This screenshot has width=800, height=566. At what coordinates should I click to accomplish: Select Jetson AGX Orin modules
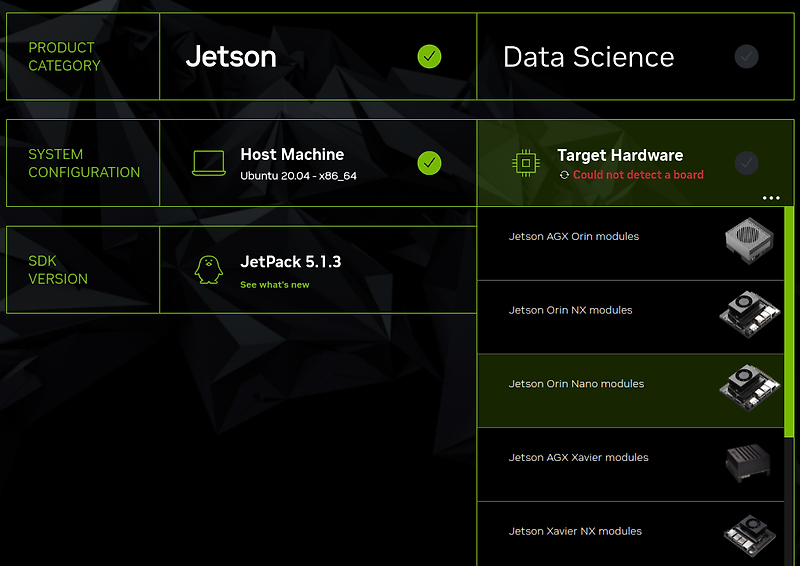tap(630, 243)
